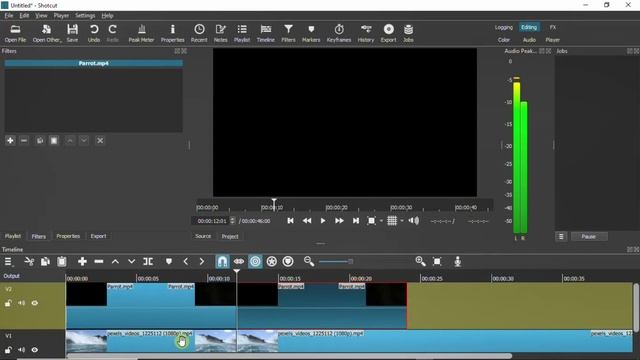Image resolution: width=640 pixels, height=360 pixels.
Task: Toggle player volume control
Action: [414, 221]
